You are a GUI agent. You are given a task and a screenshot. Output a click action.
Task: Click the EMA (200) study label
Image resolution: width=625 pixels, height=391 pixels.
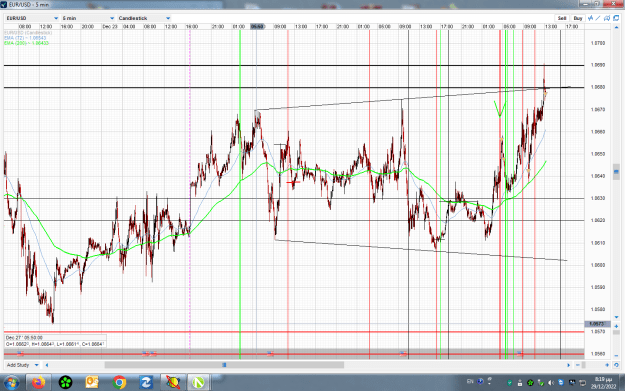(x=26, y=43)
